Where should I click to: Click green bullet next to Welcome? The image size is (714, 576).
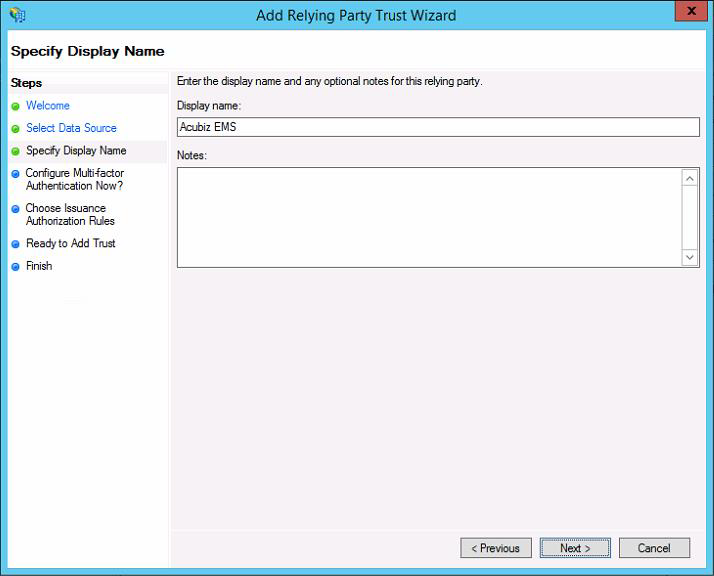(15, 107)
